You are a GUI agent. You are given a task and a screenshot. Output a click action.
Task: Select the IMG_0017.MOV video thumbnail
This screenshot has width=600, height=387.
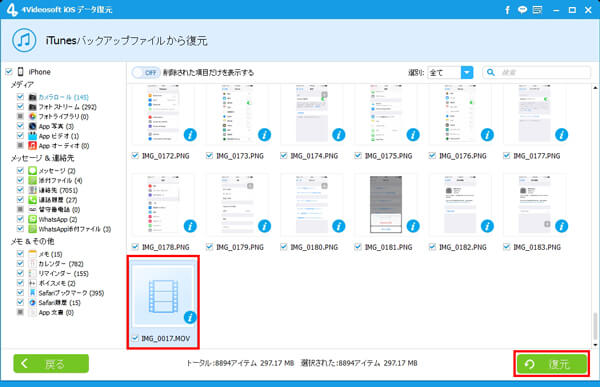click(x=163, y=297)
